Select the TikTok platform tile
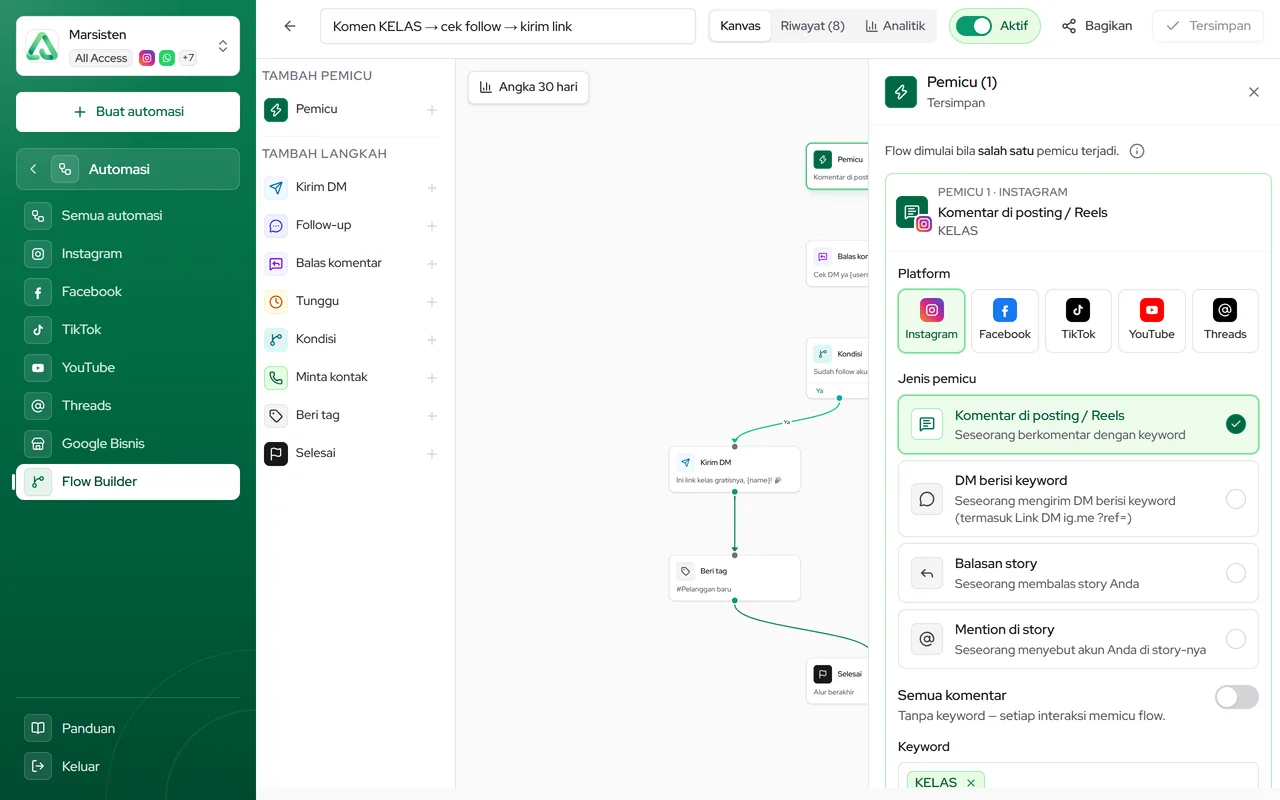This screenshot has height=800, width=1280. pyautogui.click(x=1078, y=321)
